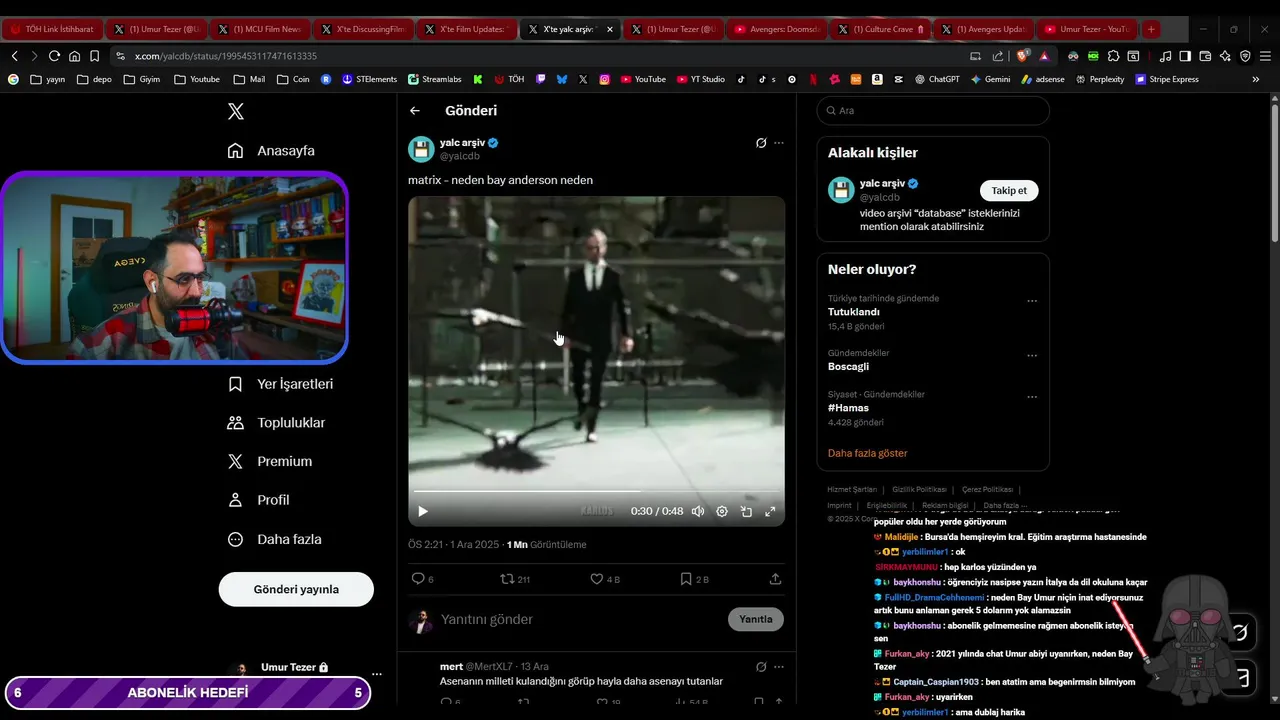Open the Coin bookmarks folder
1280x720 pixels.
[293, 79]
